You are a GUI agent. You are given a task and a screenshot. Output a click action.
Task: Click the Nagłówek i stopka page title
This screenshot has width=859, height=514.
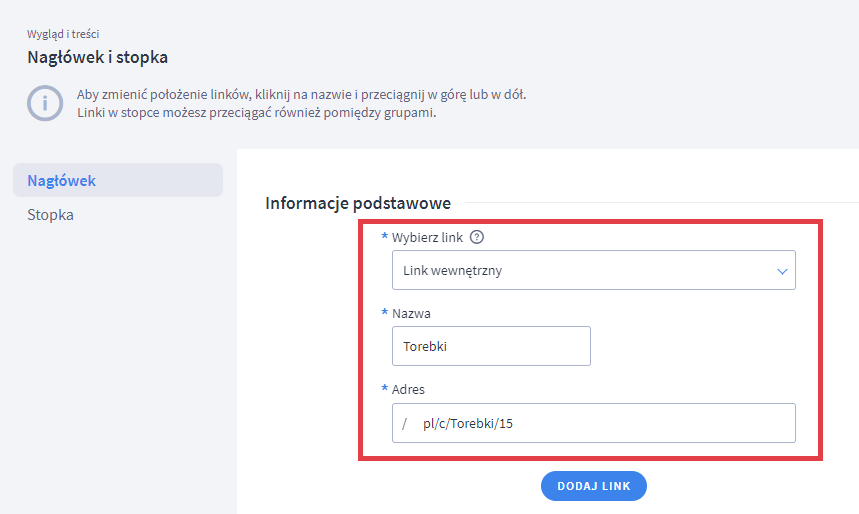[97, 56]
